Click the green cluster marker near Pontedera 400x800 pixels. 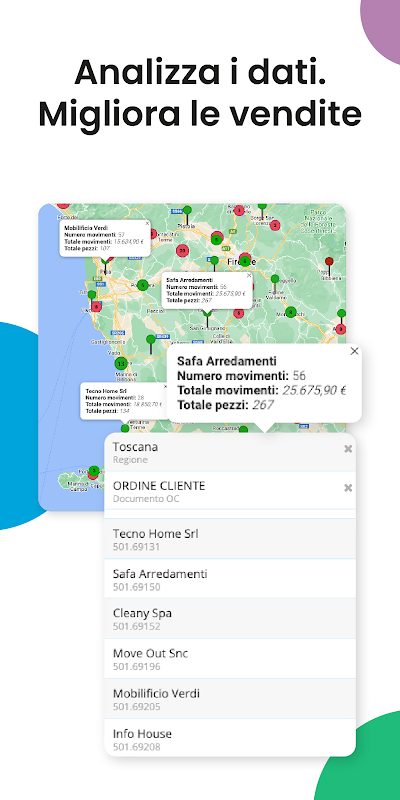[x=143, y=285]
